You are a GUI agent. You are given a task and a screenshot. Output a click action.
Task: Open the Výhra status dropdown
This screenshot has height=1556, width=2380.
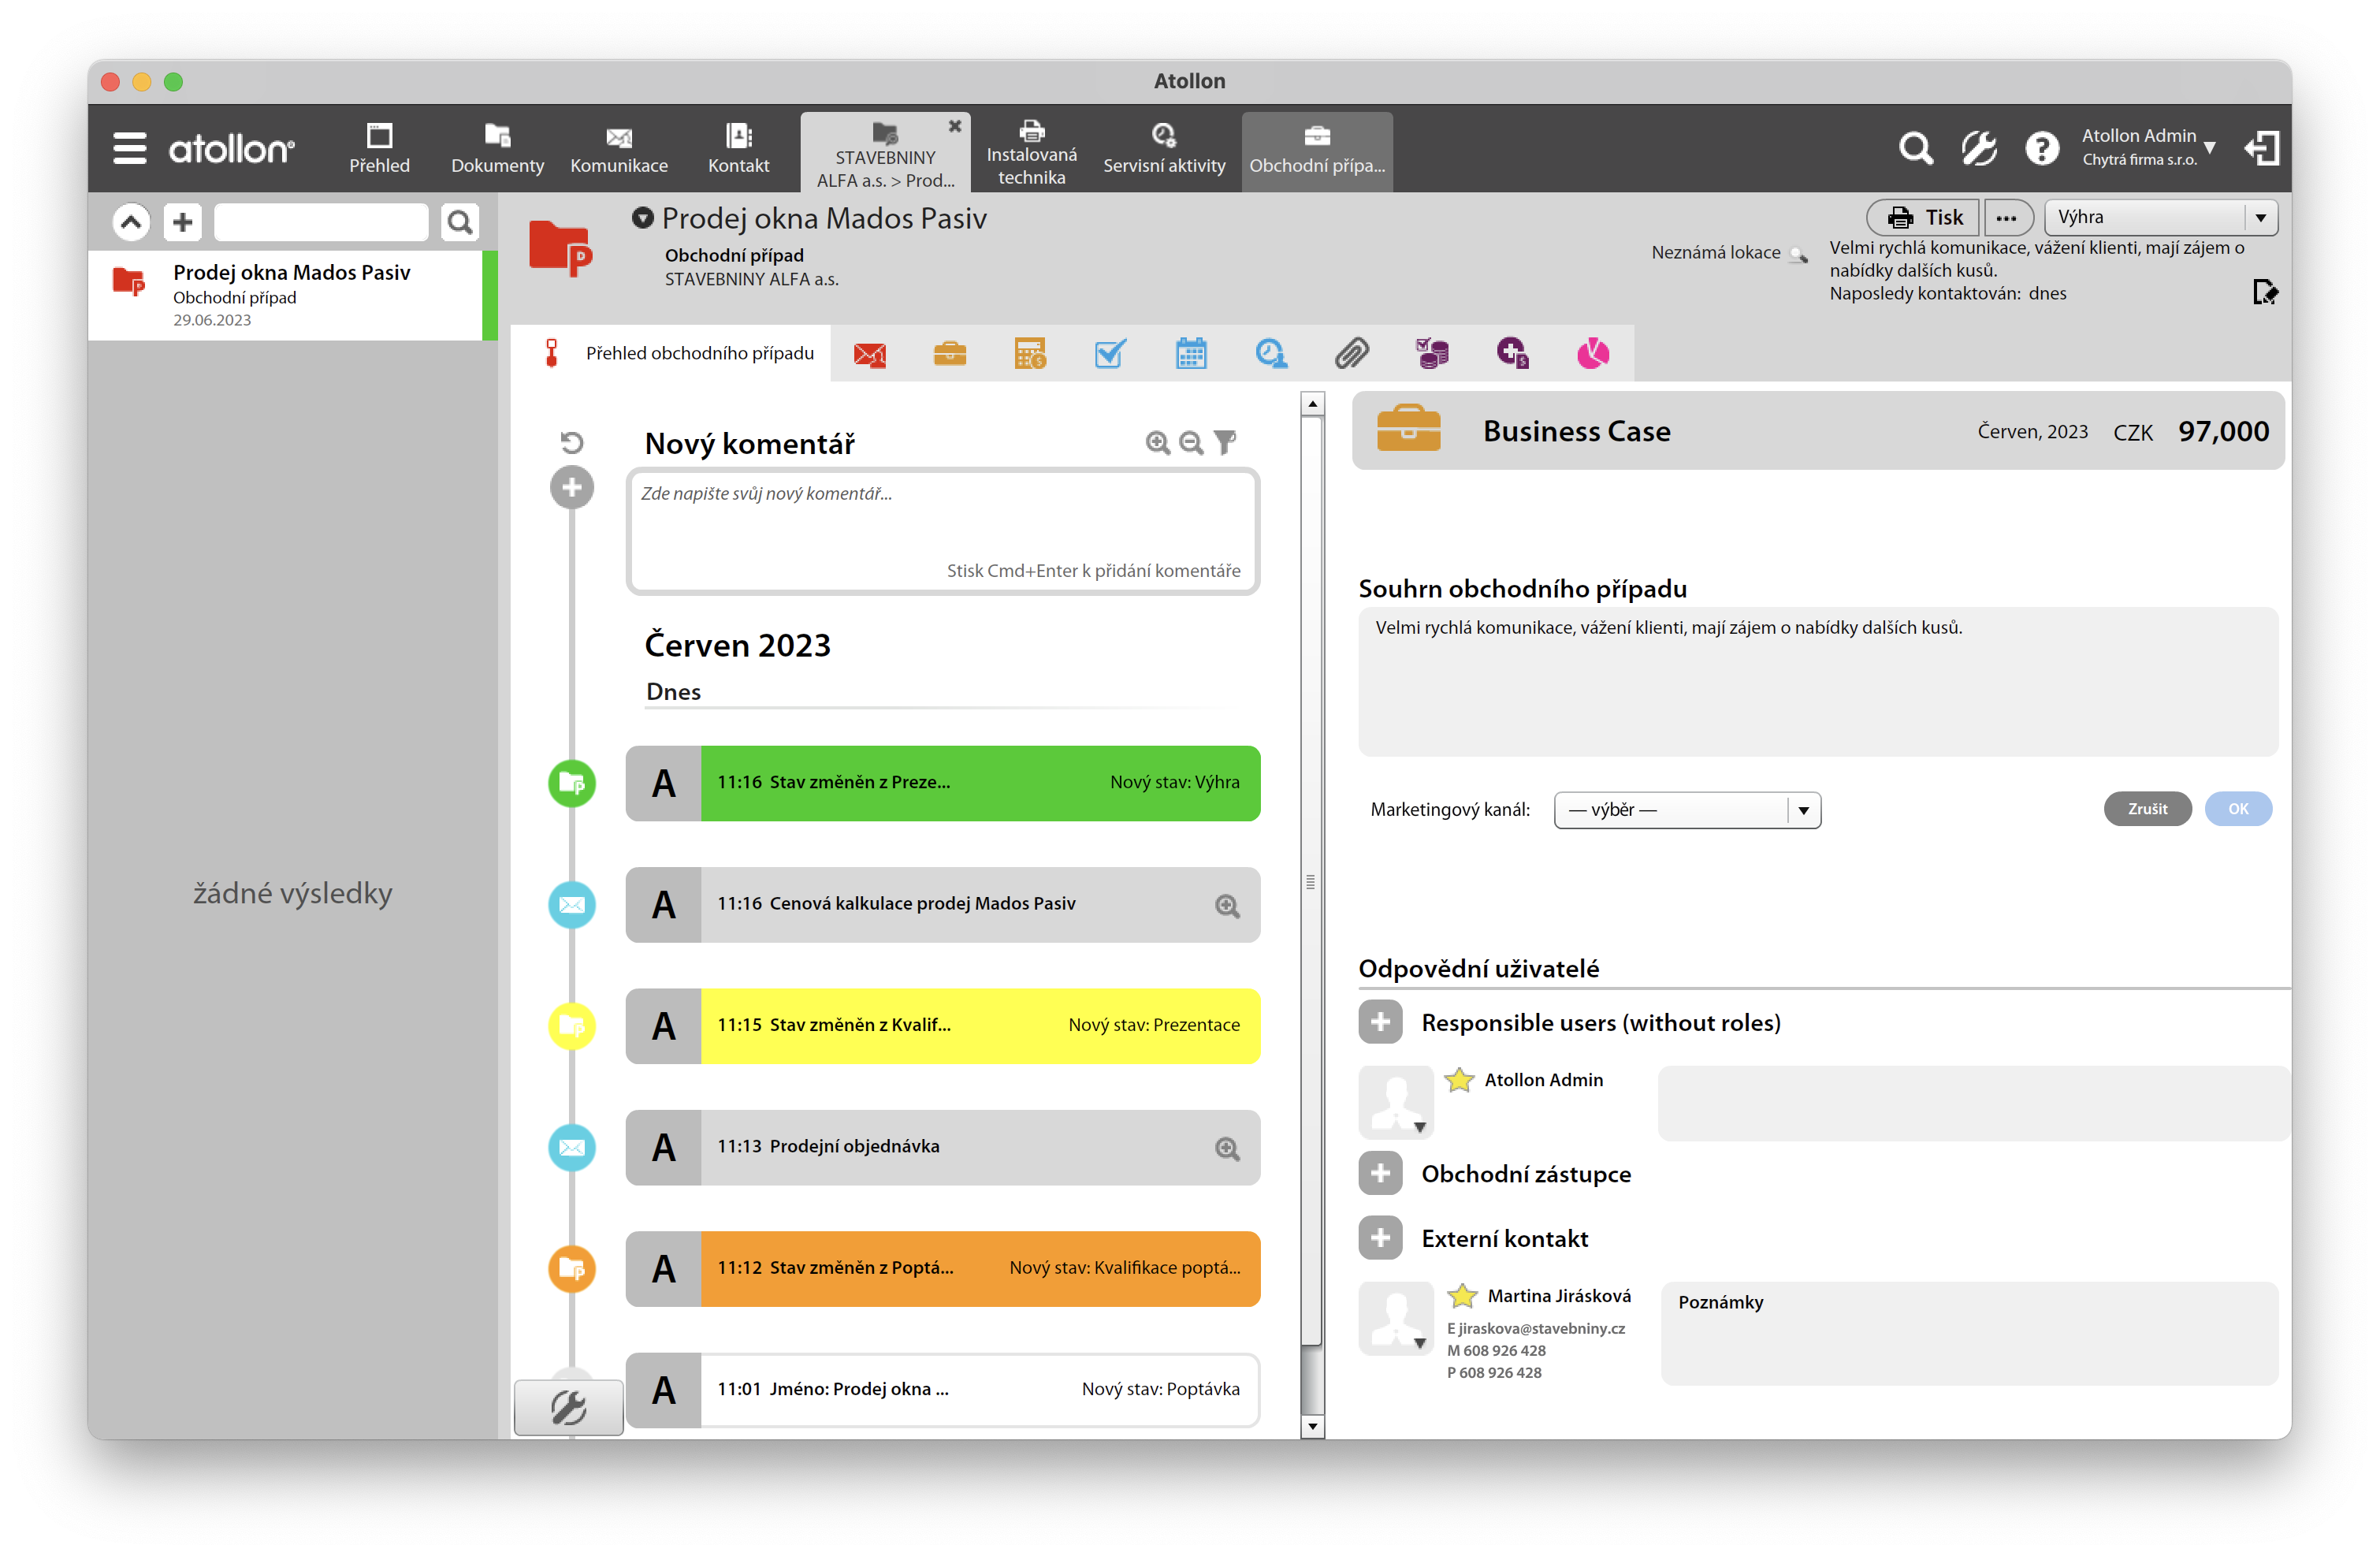(2161, 217)
